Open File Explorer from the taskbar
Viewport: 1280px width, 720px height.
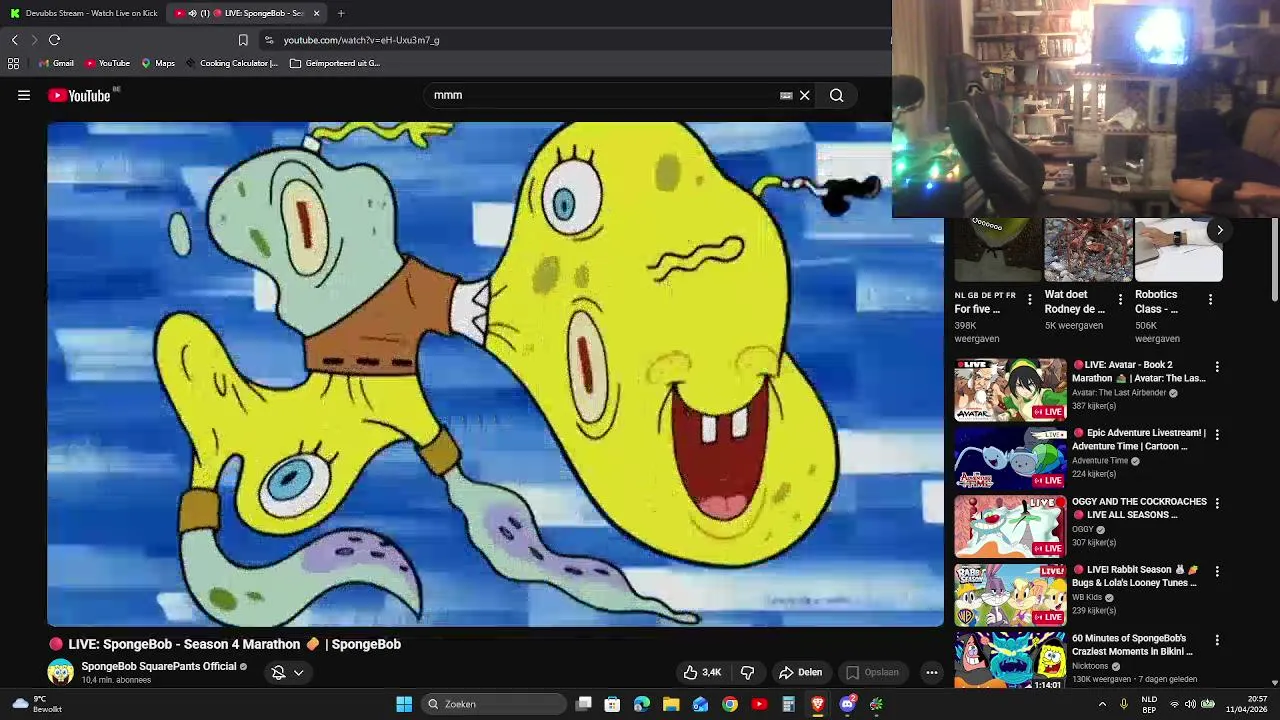click(671, 704)
